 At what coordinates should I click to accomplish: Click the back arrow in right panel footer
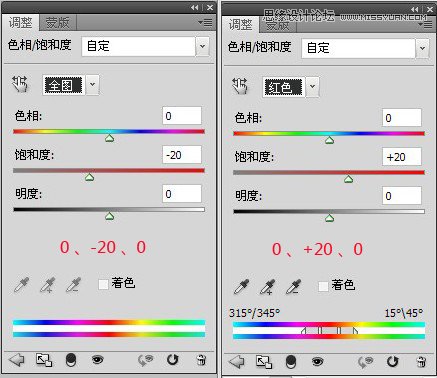pyautogui.click(x=237, y=362)
